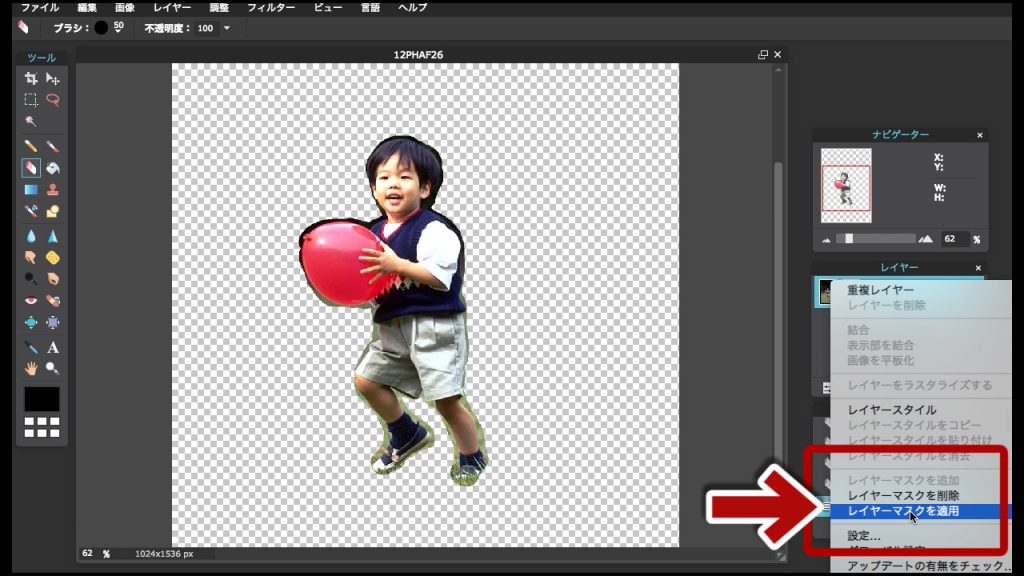This screenshot has width=1024, height=576.
Task: Click レイヤーマスクを適用 in context menu
Action: (903, 511)
